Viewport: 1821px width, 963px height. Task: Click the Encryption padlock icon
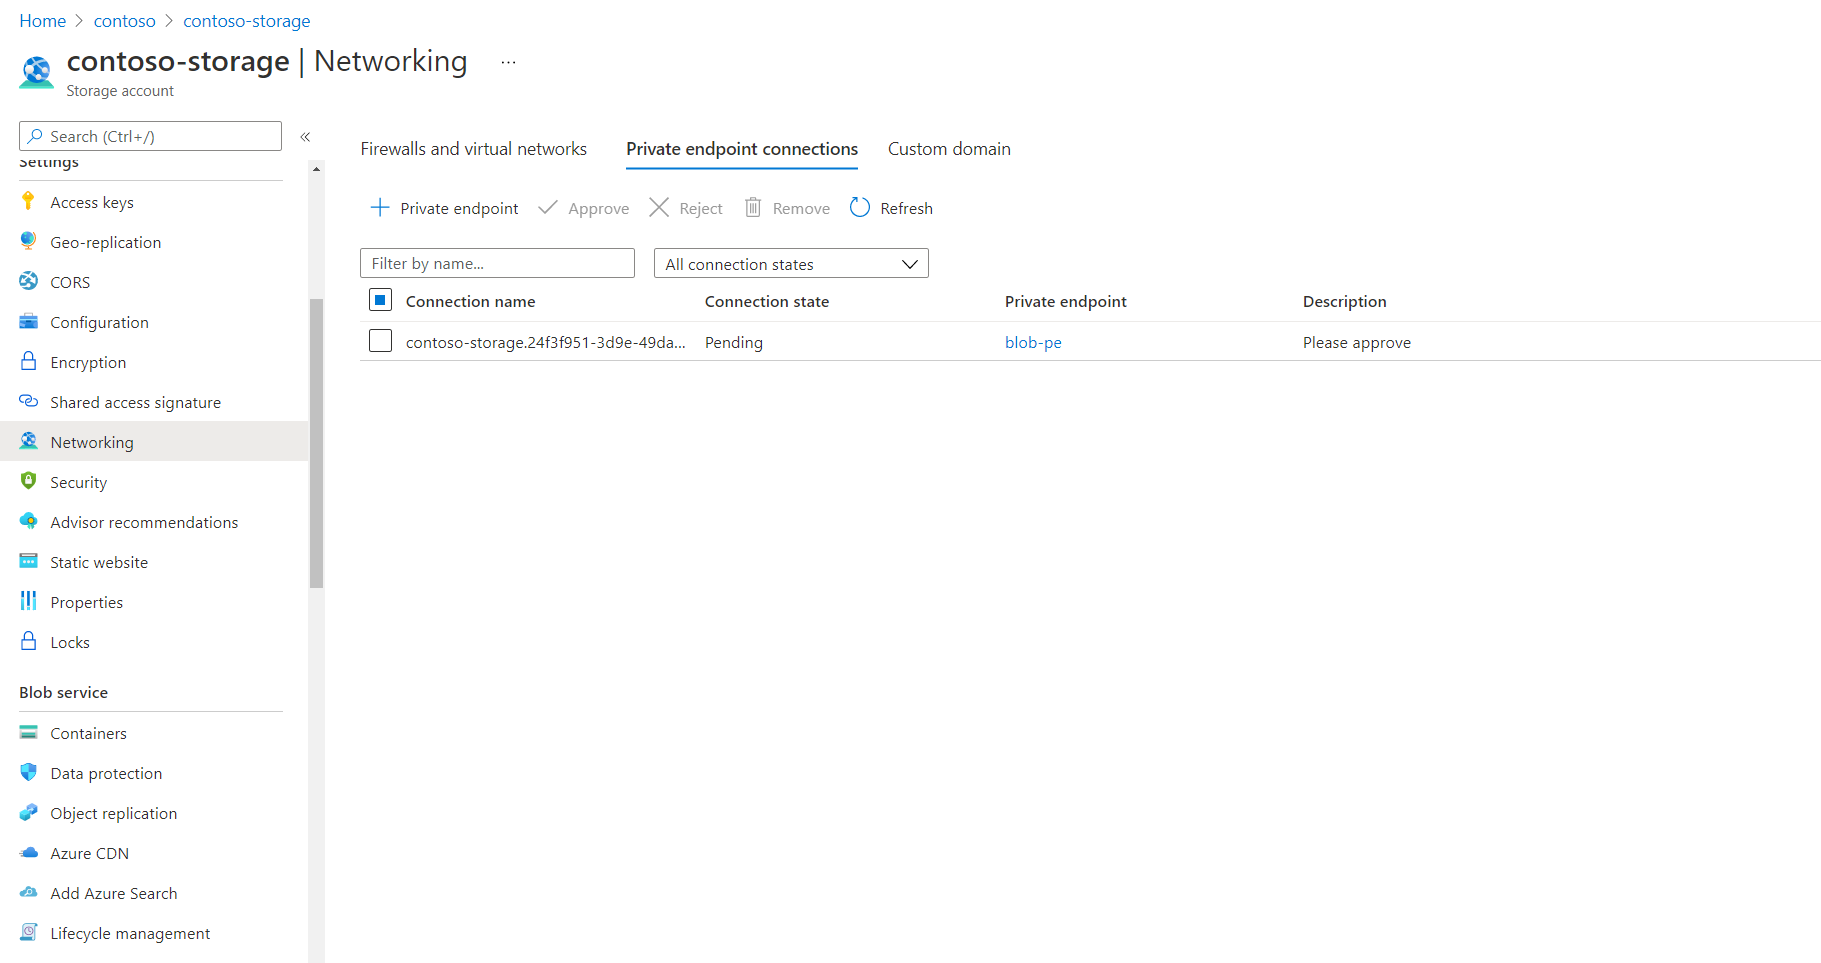(x=28, y=362)
